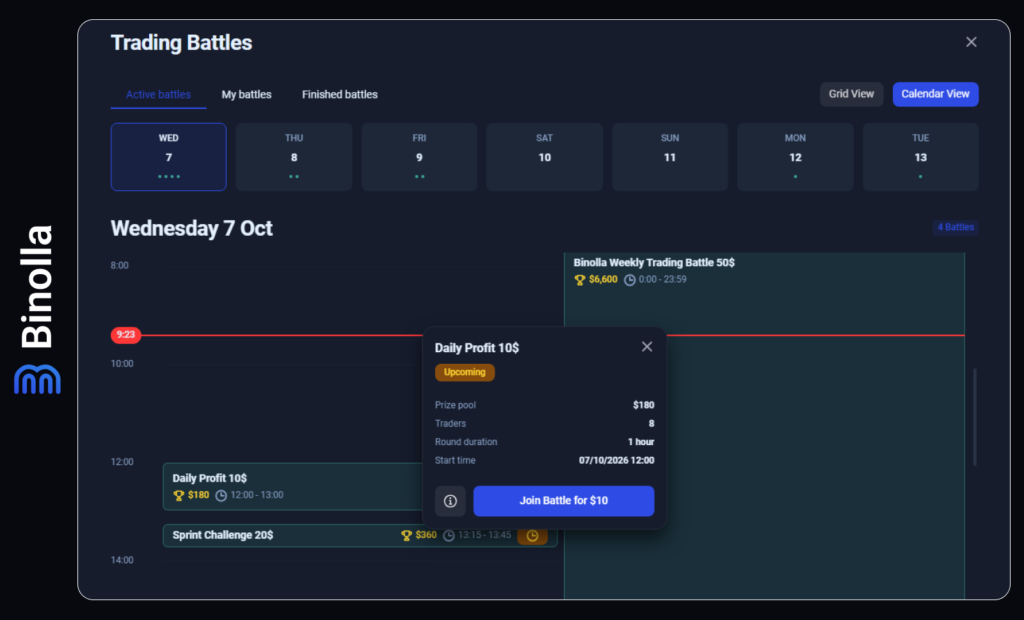Click the 4 Battles badge
This screenshot has height=620, width=1024.
955,227
